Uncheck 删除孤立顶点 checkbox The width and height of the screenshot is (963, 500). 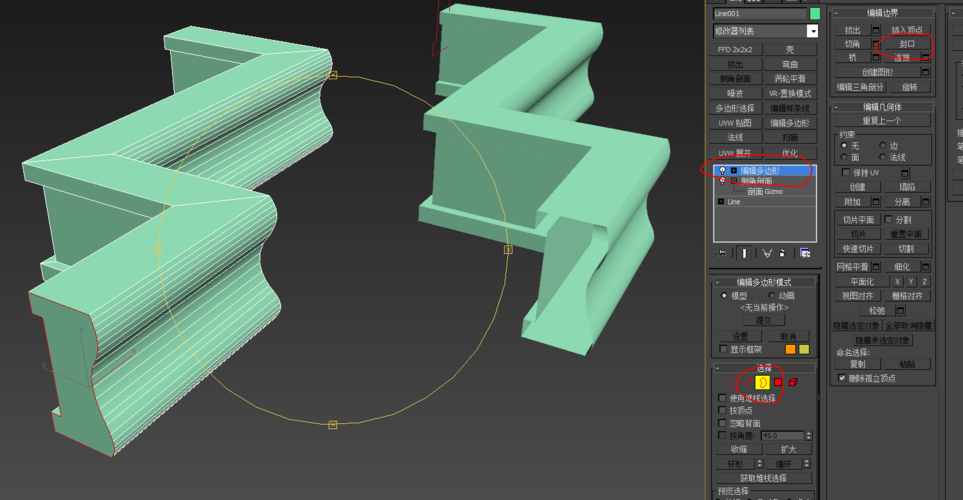841,378
